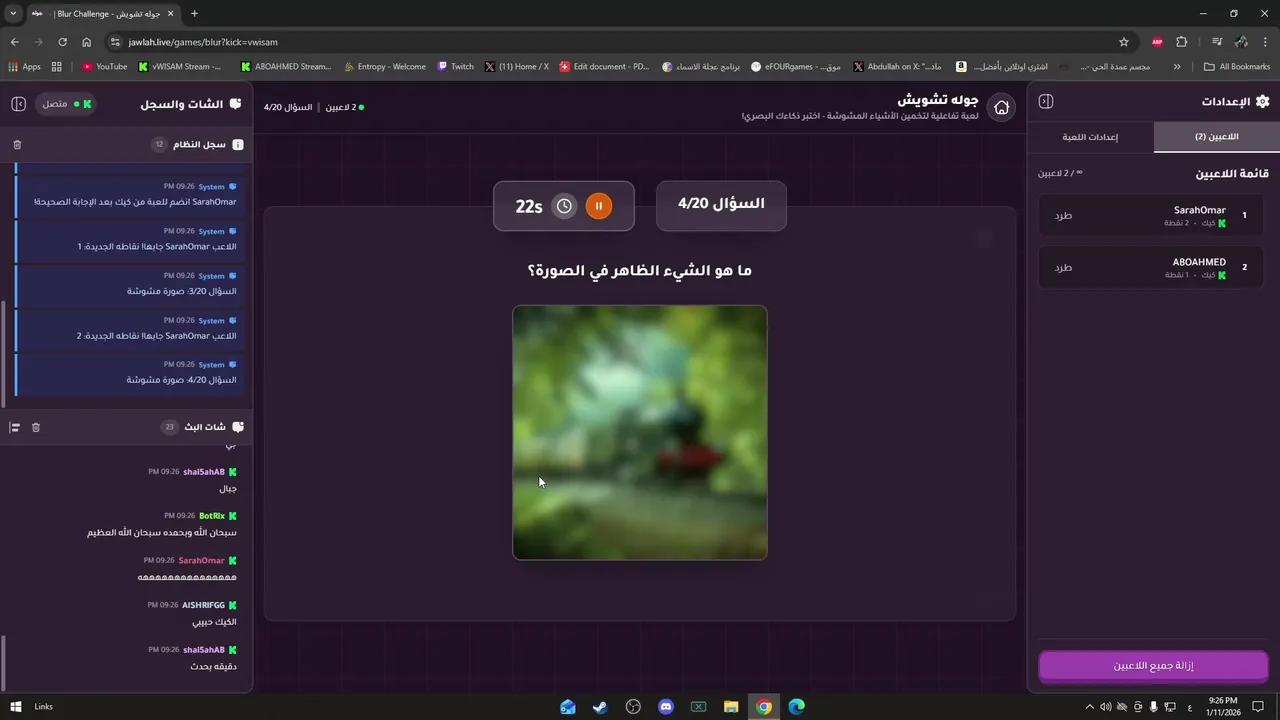The image size is (1280, 720).
Task: Open Chrome's home page button
Action: [x=87, y=42]
